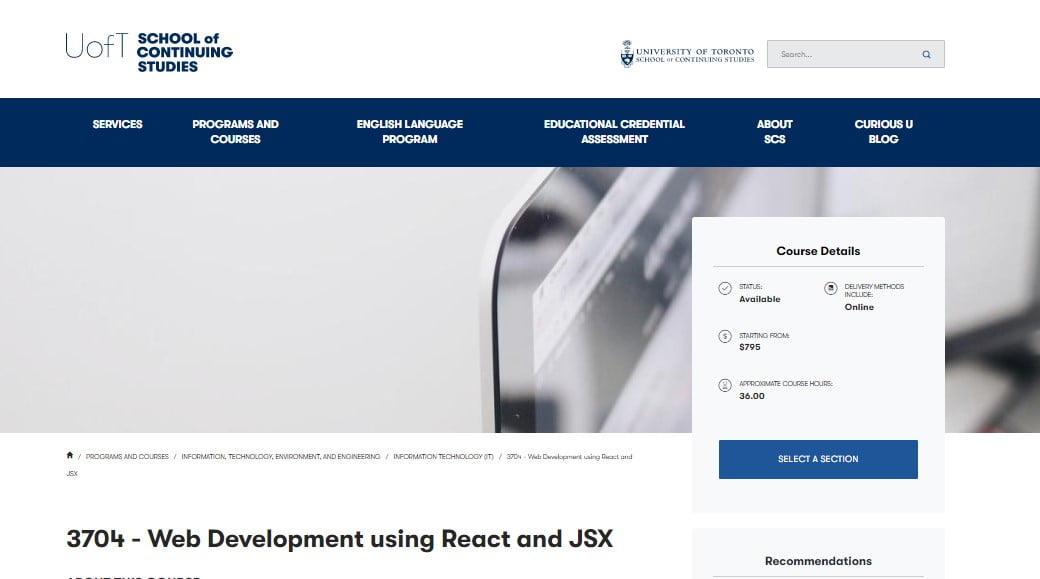The width and height of the screenshot is (1040, 579).
Task: Focus the Search input field
Action: tap(856, 54)
